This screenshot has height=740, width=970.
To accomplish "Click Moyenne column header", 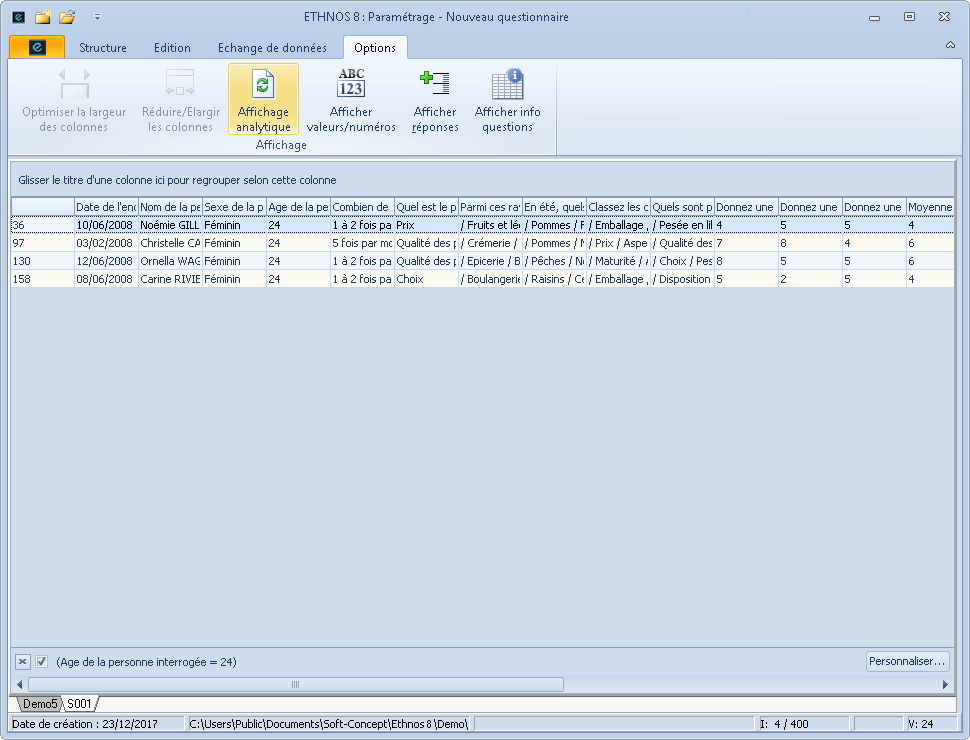I will point(930,207).
